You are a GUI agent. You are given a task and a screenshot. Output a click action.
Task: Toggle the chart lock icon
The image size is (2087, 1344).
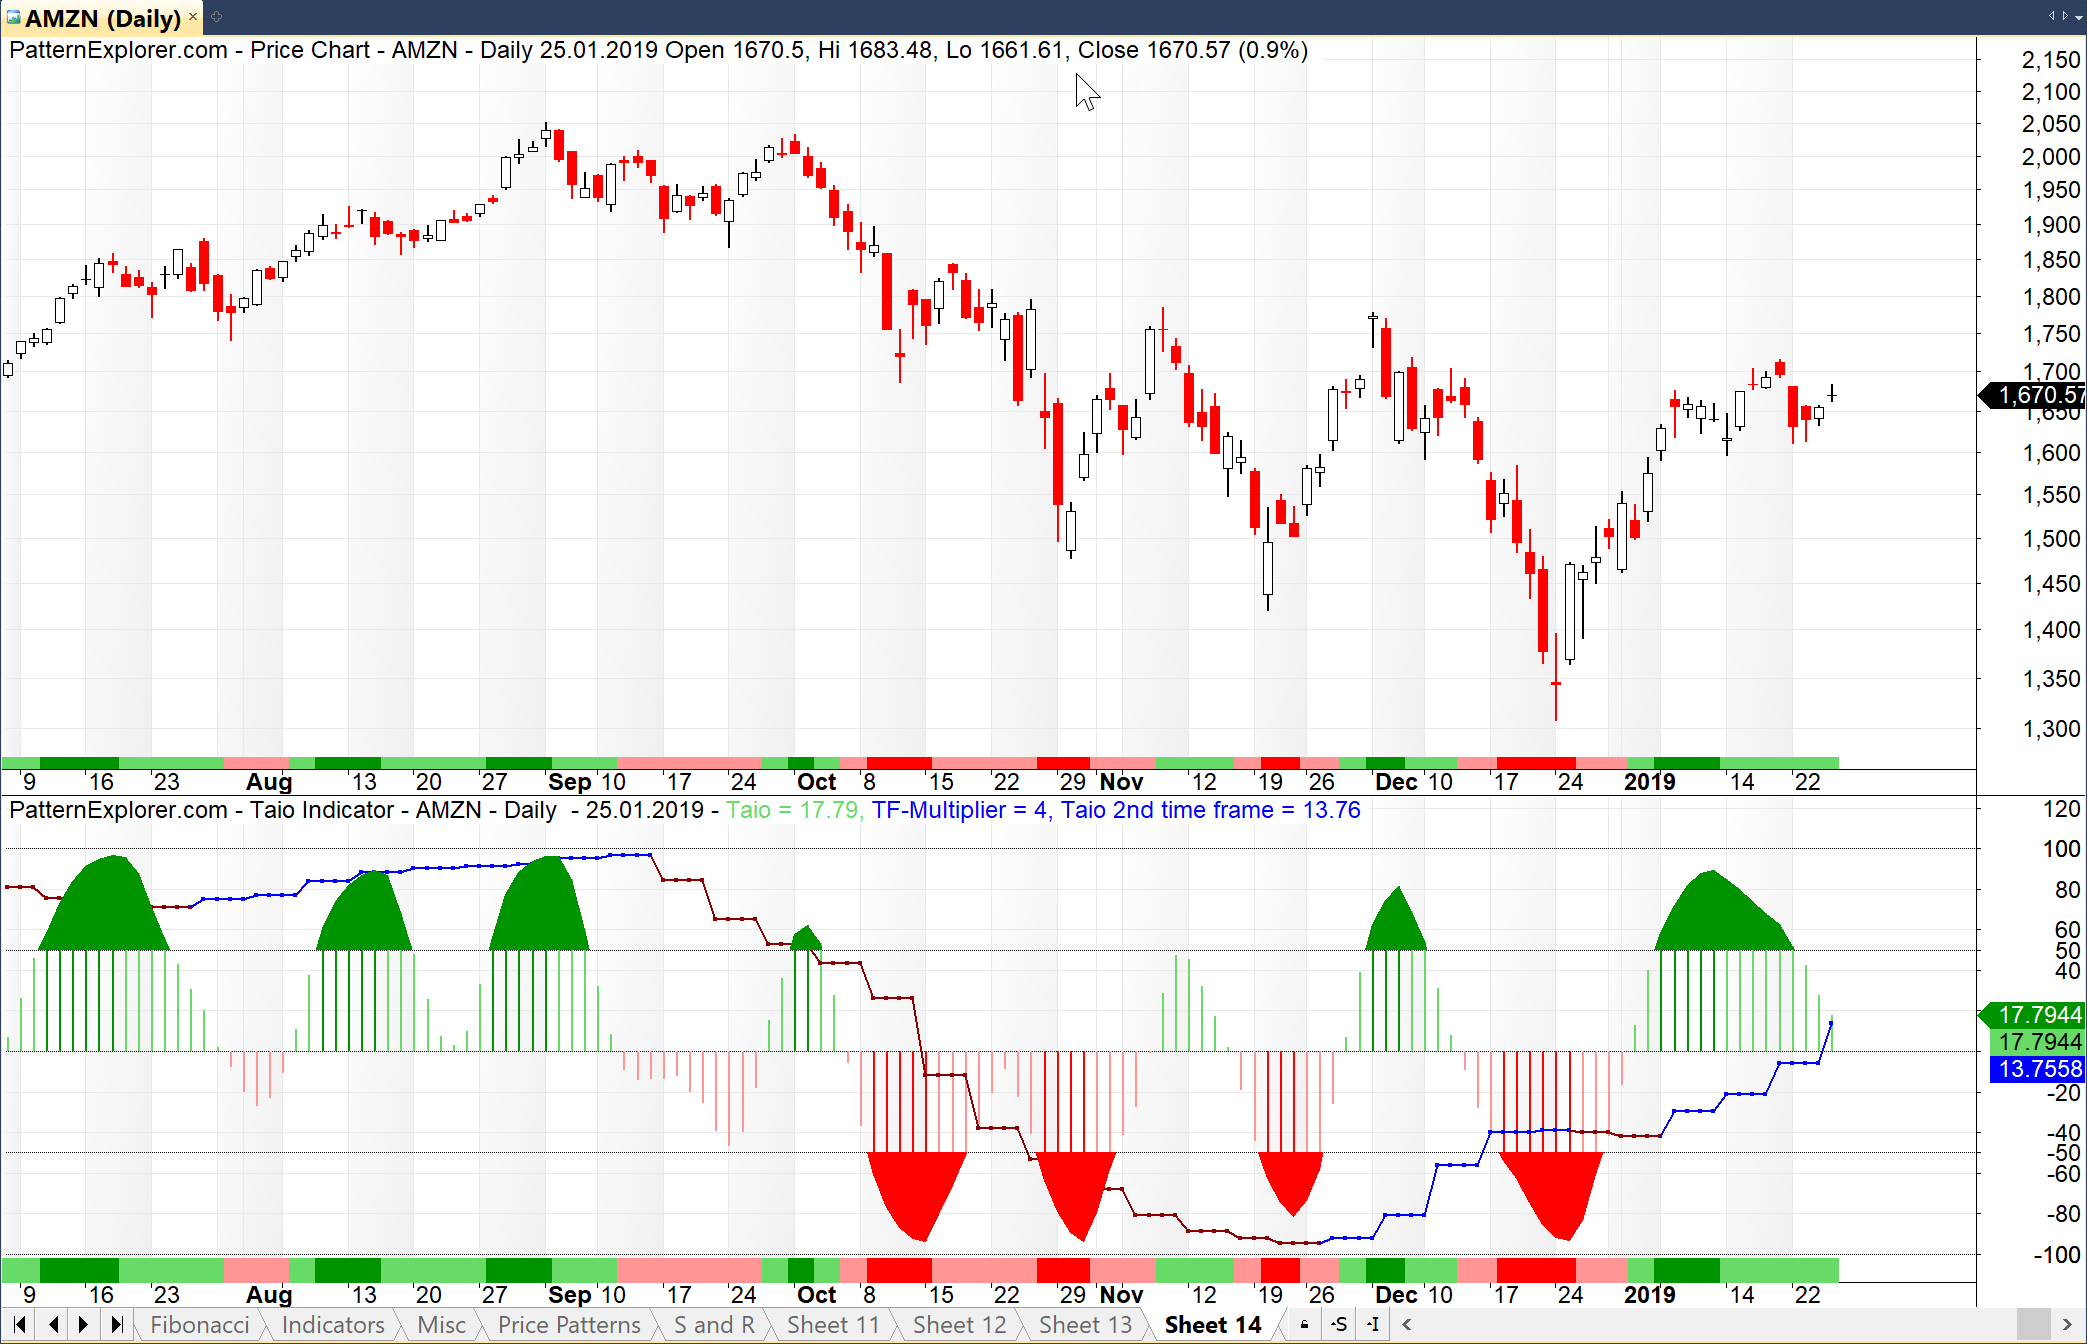pos(1304,1325)
